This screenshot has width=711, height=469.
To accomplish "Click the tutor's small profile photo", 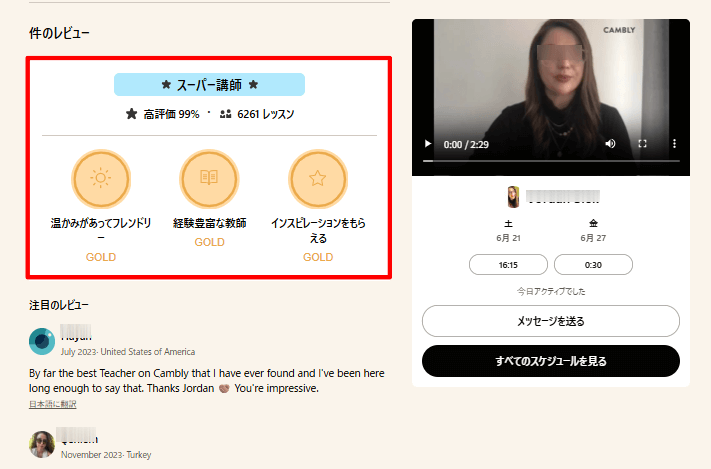I will coord(513,197).
